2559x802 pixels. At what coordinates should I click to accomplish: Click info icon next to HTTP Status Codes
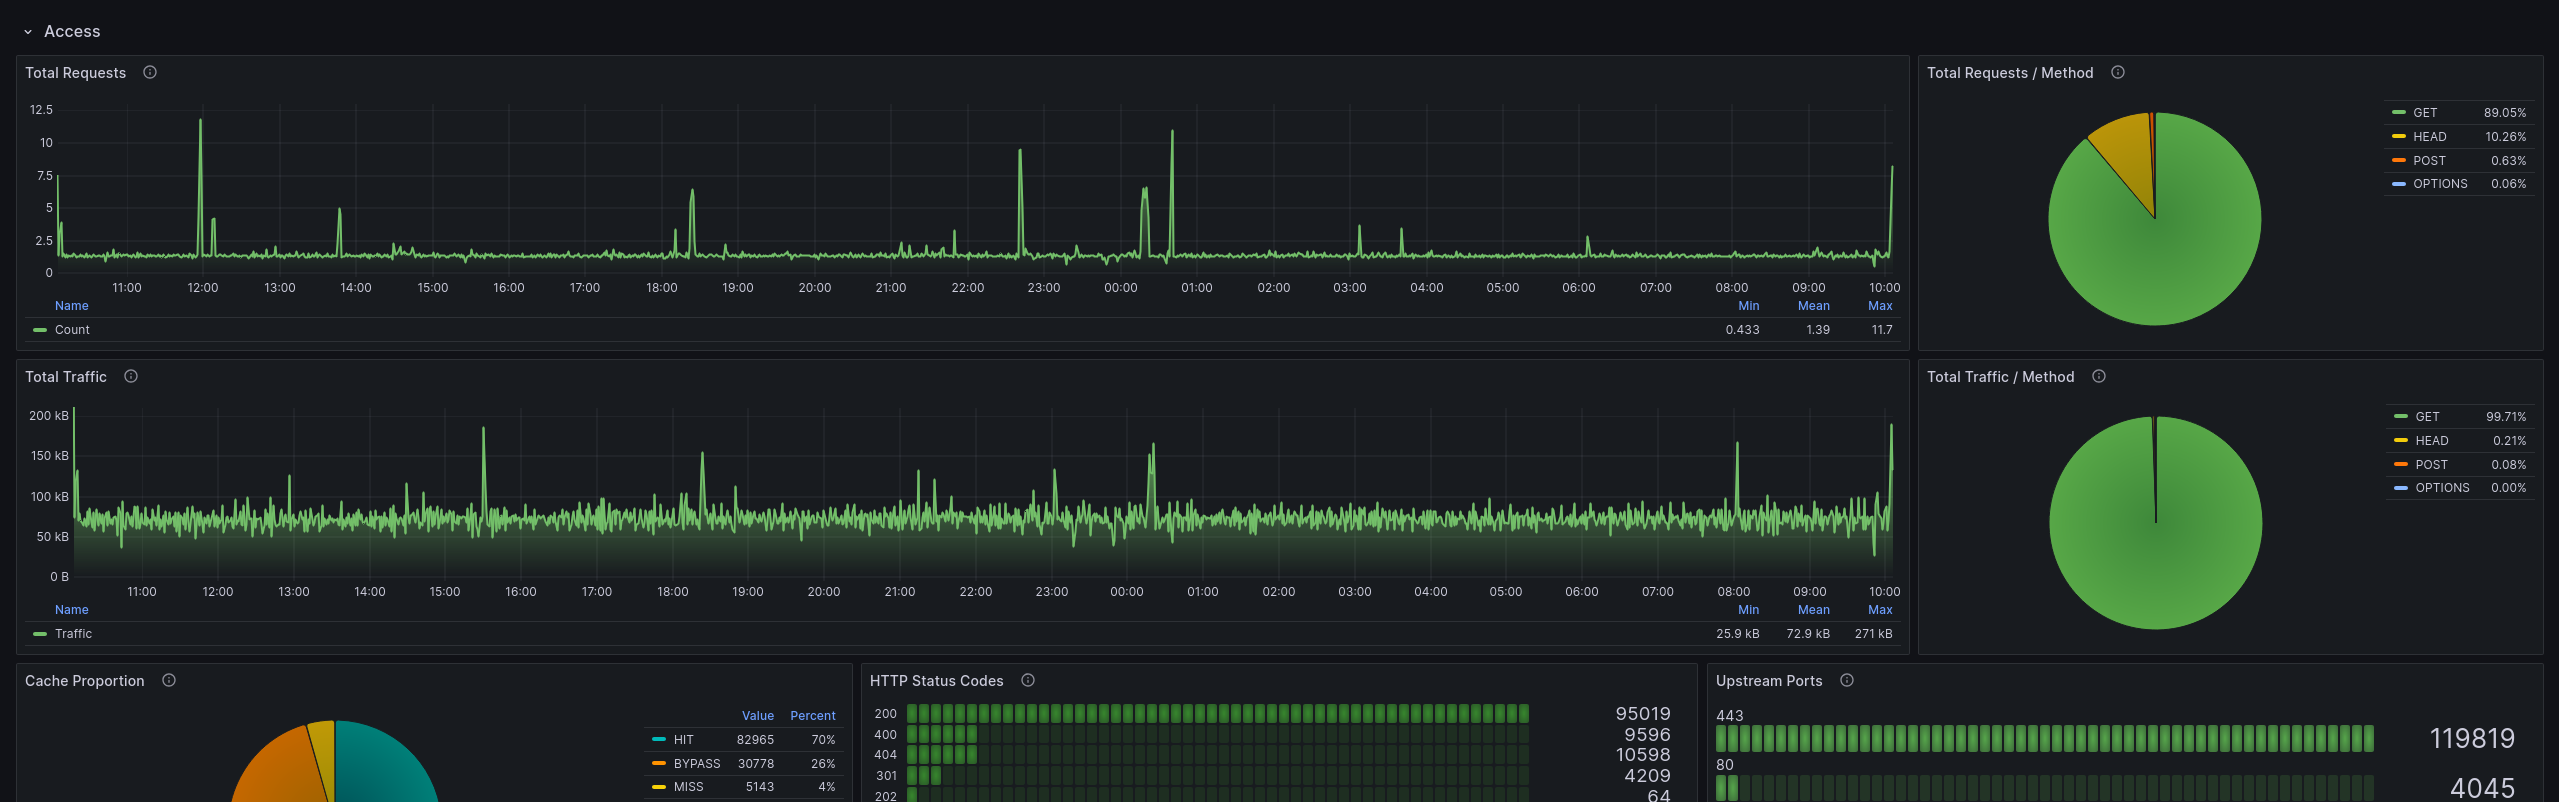tap(1028, 680)
